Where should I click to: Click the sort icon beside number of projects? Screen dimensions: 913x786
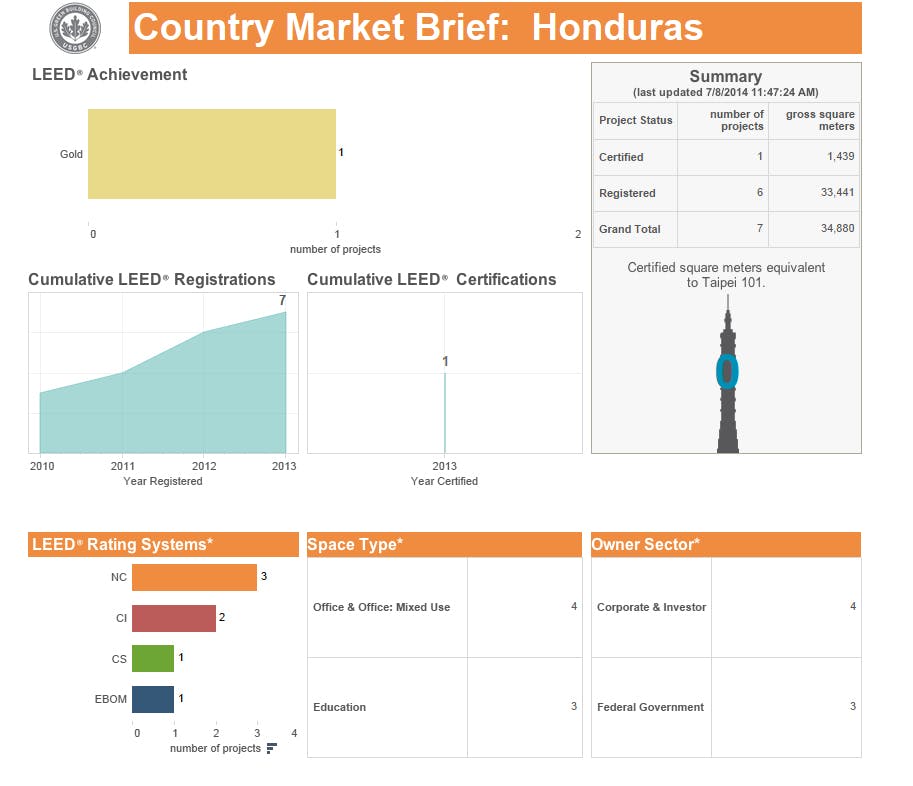click(x=272, y=748)
